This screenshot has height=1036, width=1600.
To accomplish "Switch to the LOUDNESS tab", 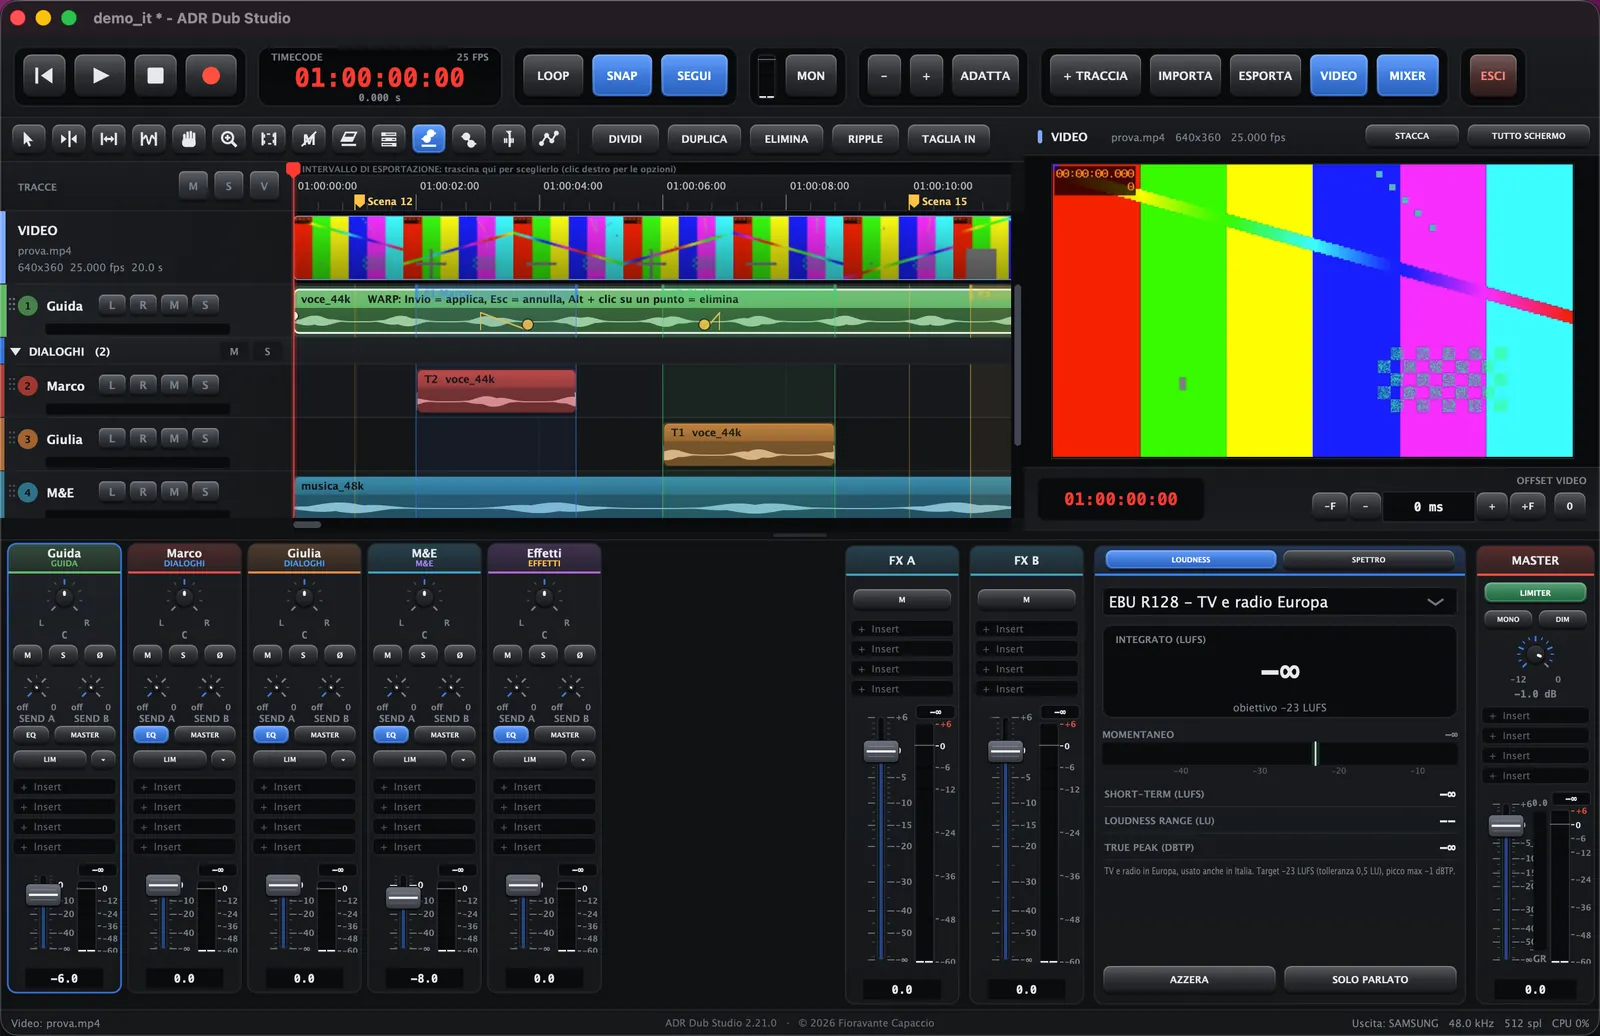I will (x=1190, y=560).
